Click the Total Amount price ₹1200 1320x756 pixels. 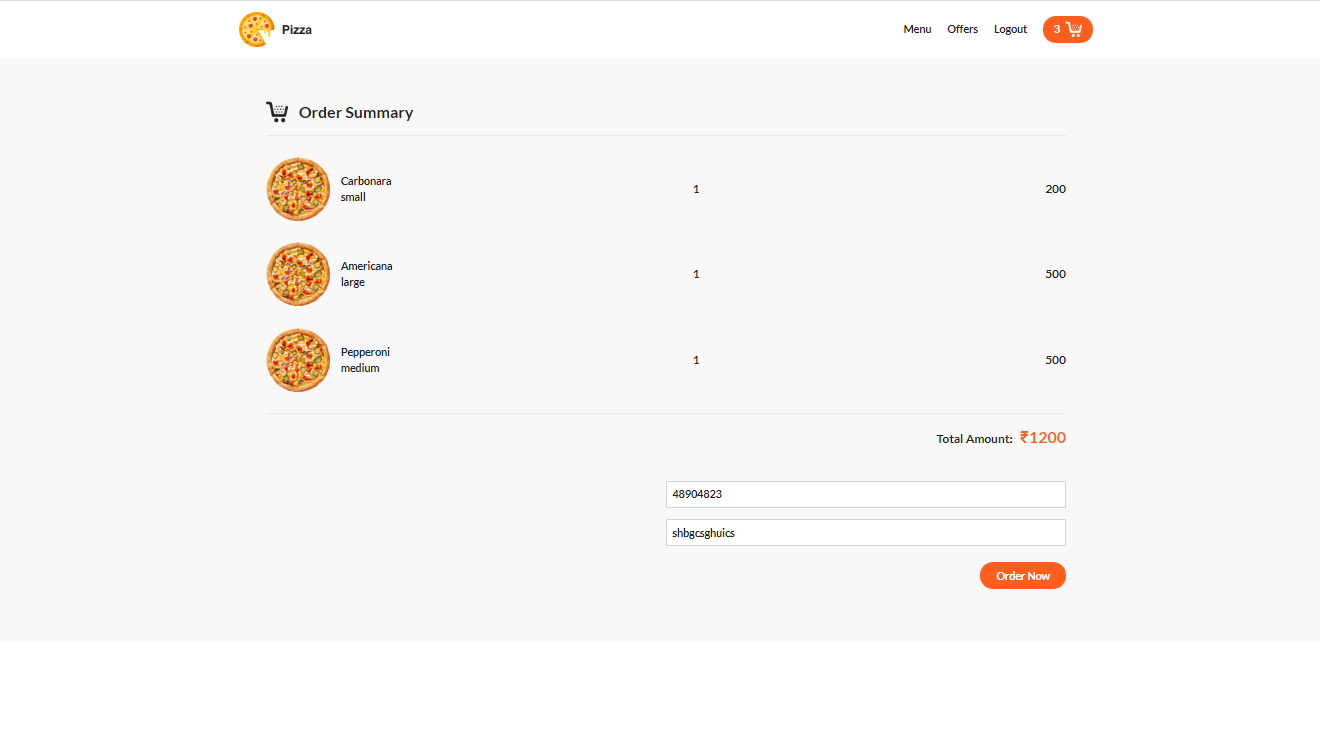(1042, 437)
